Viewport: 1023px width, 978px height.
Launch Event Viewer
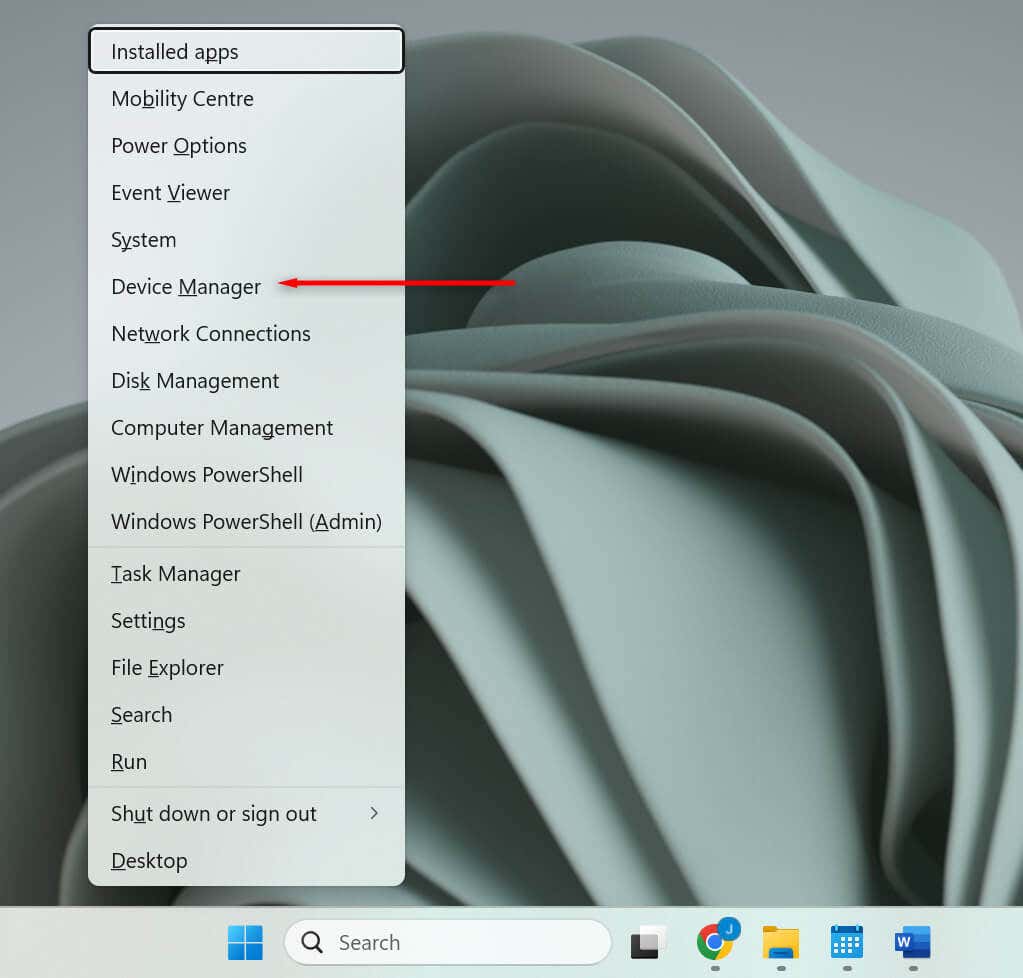pyautogui.click(x=170, y=193)
